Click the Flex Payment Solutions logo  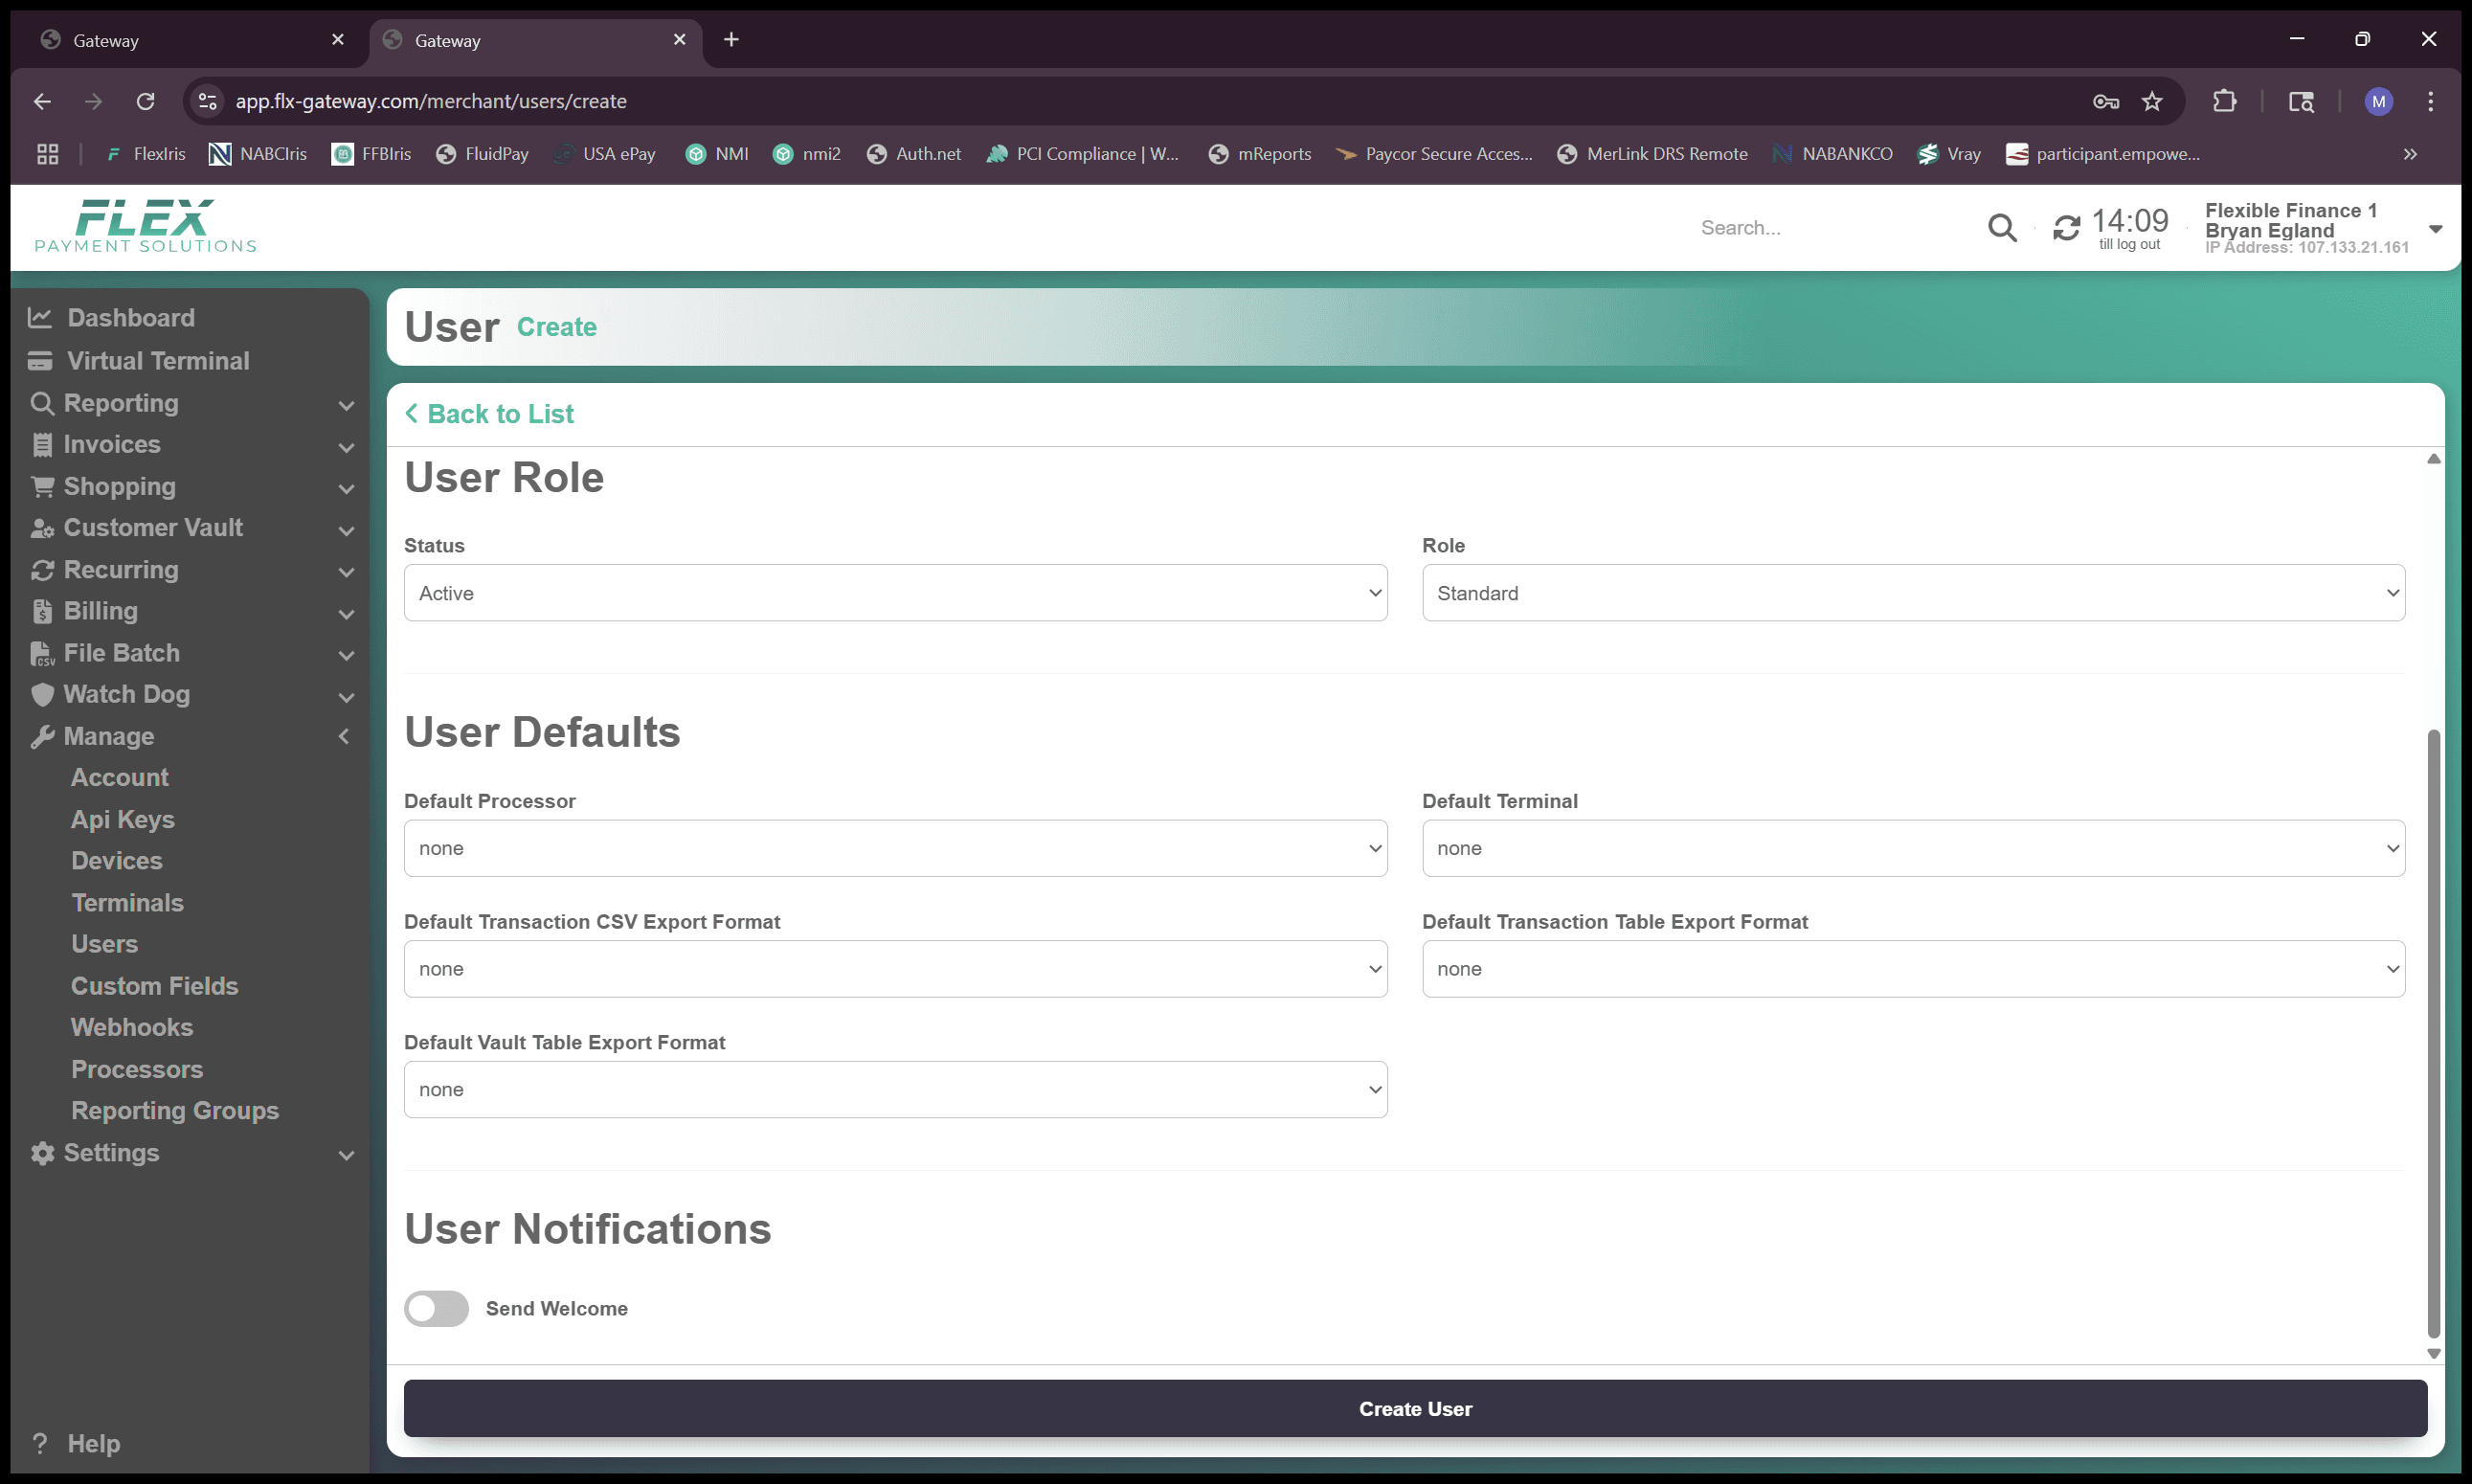pyautogui.click(x=146, y=226)
